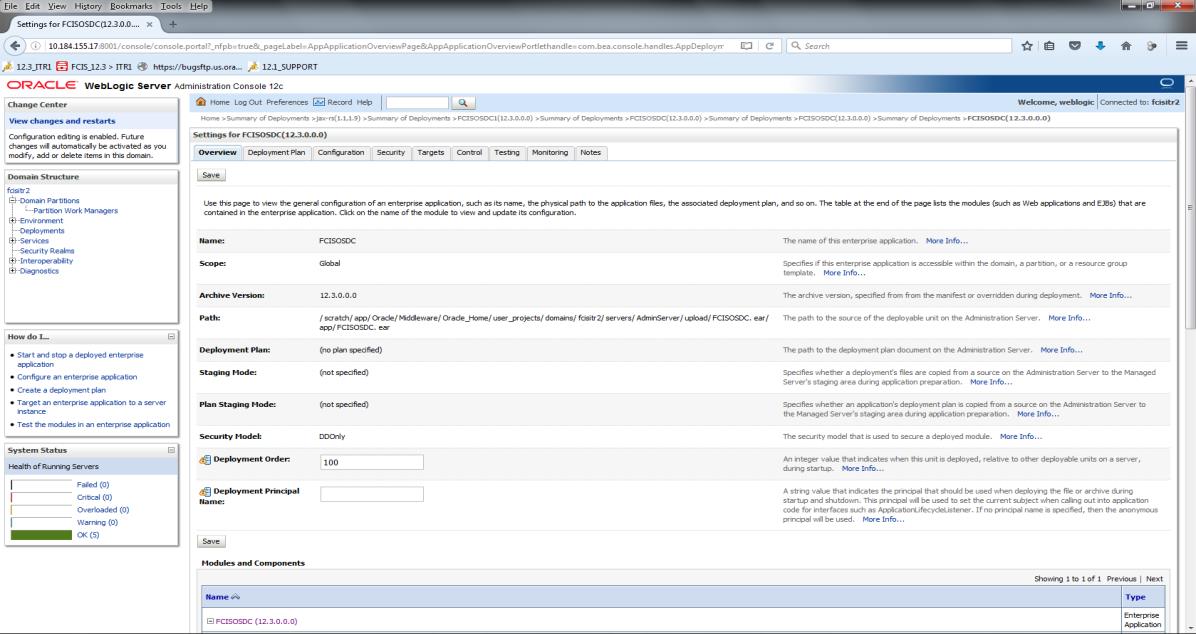Switch to the Configuration tab
Screen dimensions: 1196x634
(x=341, y=153)
